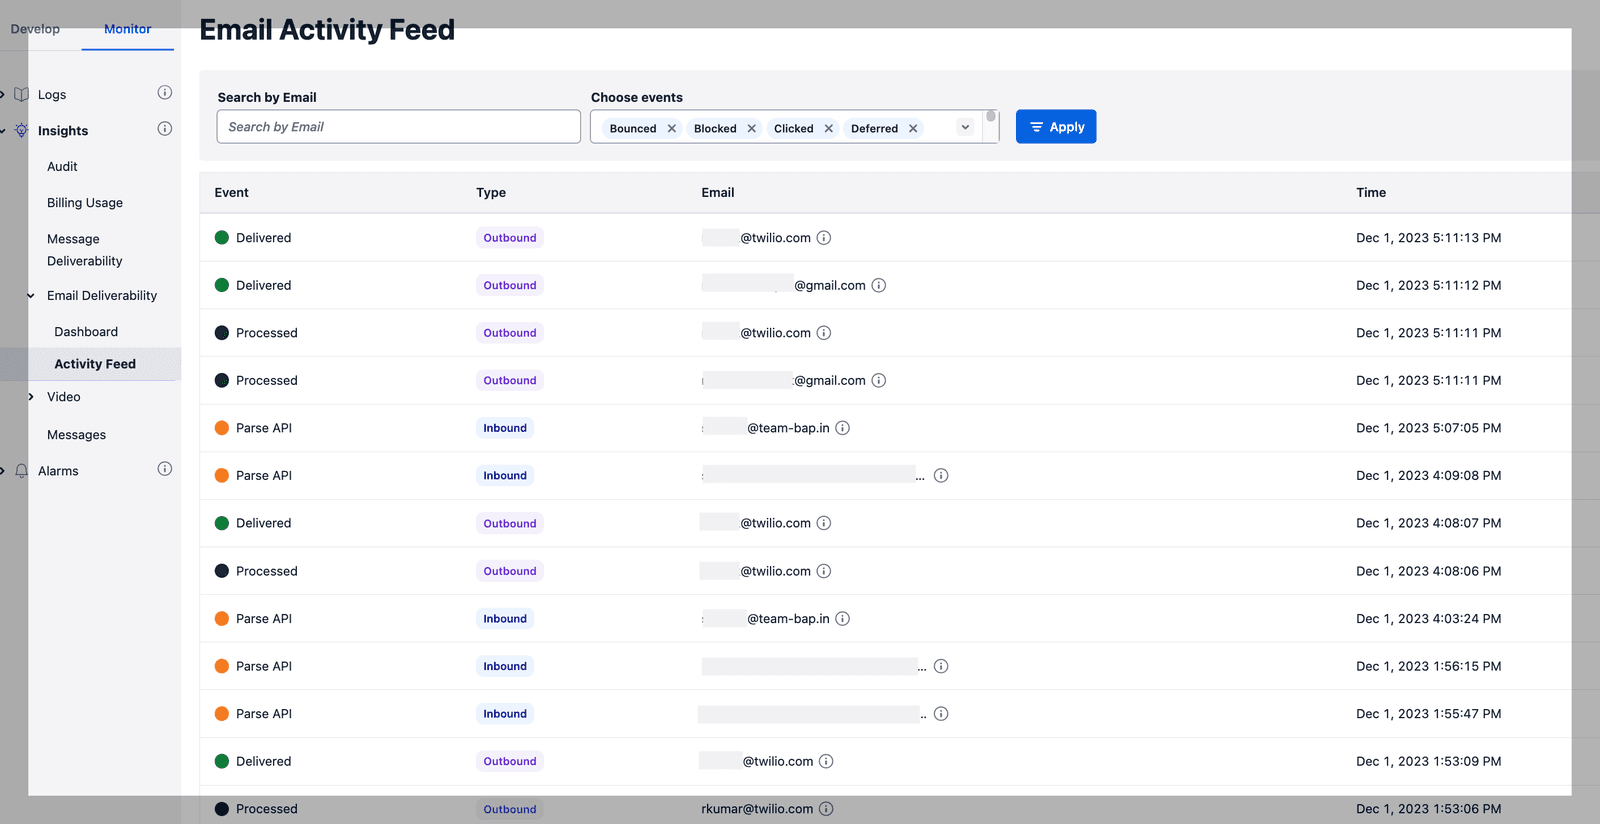
Task: Focus the Search by Email field
Action: [x=398, y=127]
